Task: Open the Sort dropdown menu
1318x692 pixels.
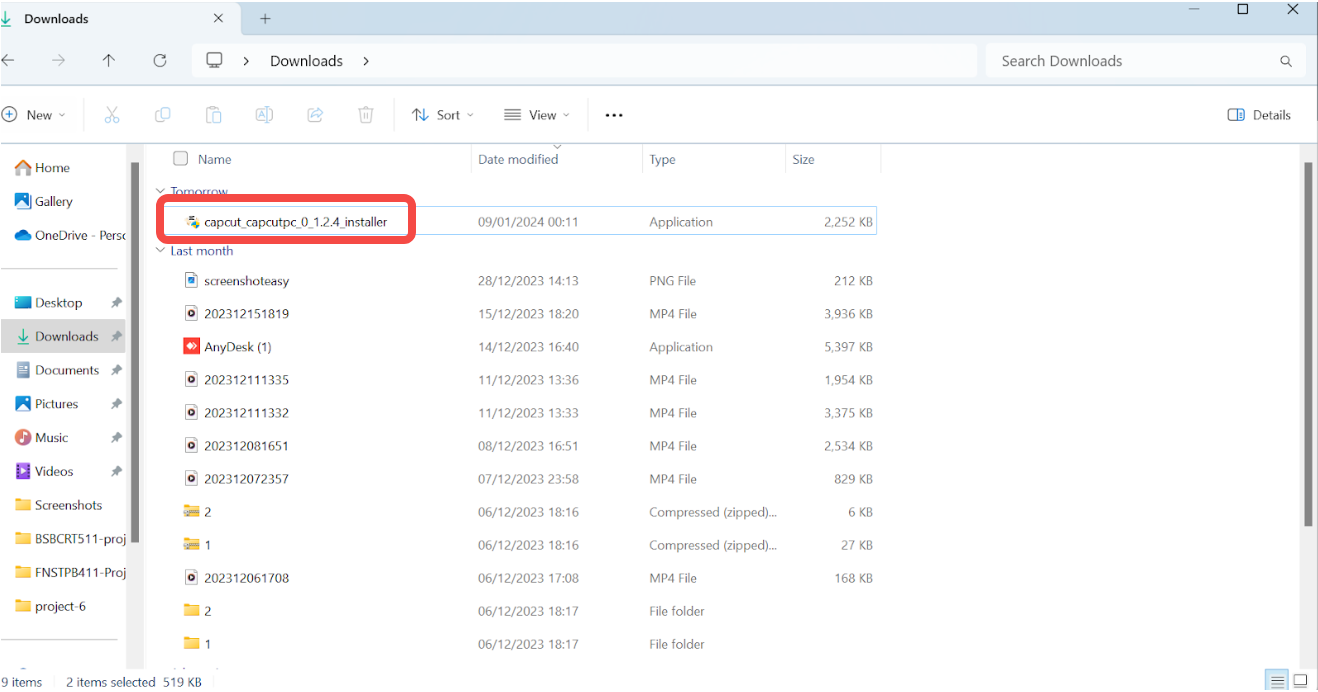Action: pos(443,115)
